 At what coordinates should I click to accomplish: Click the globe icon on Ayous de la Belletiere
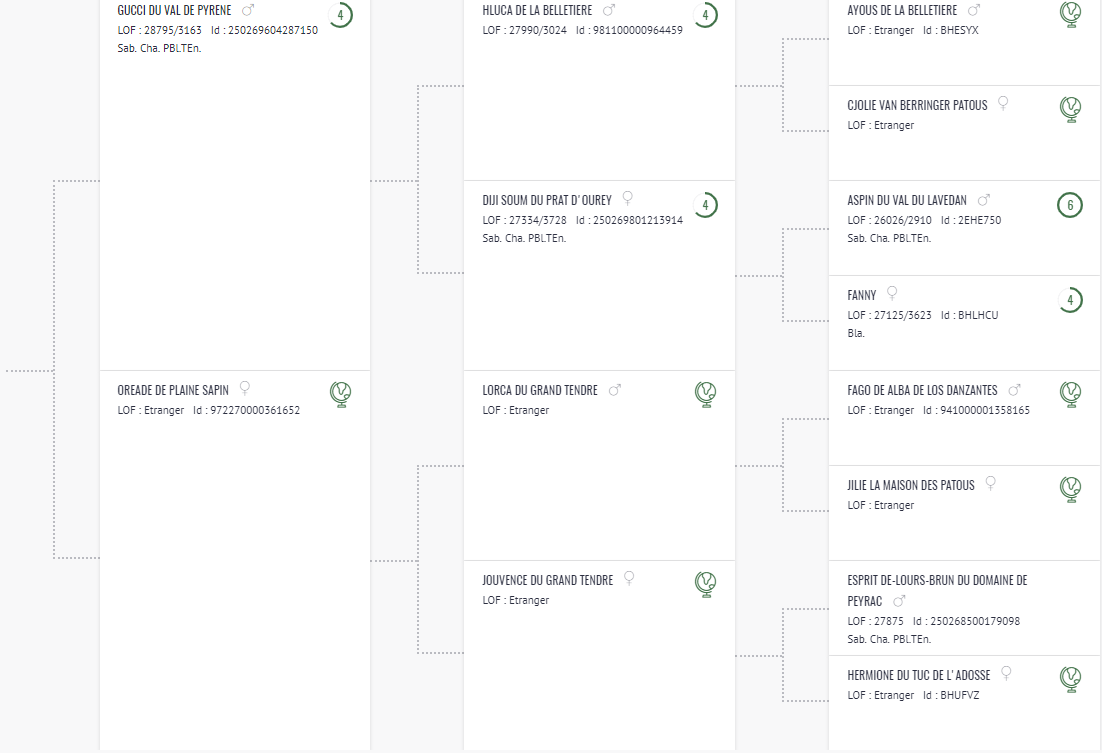click(x=1070, y=14)
